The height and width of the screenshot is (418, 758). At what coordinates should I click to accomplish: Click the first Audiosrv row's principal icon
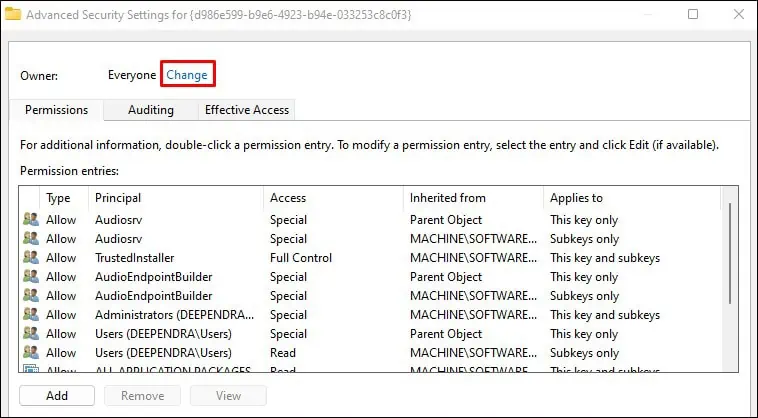30,220
